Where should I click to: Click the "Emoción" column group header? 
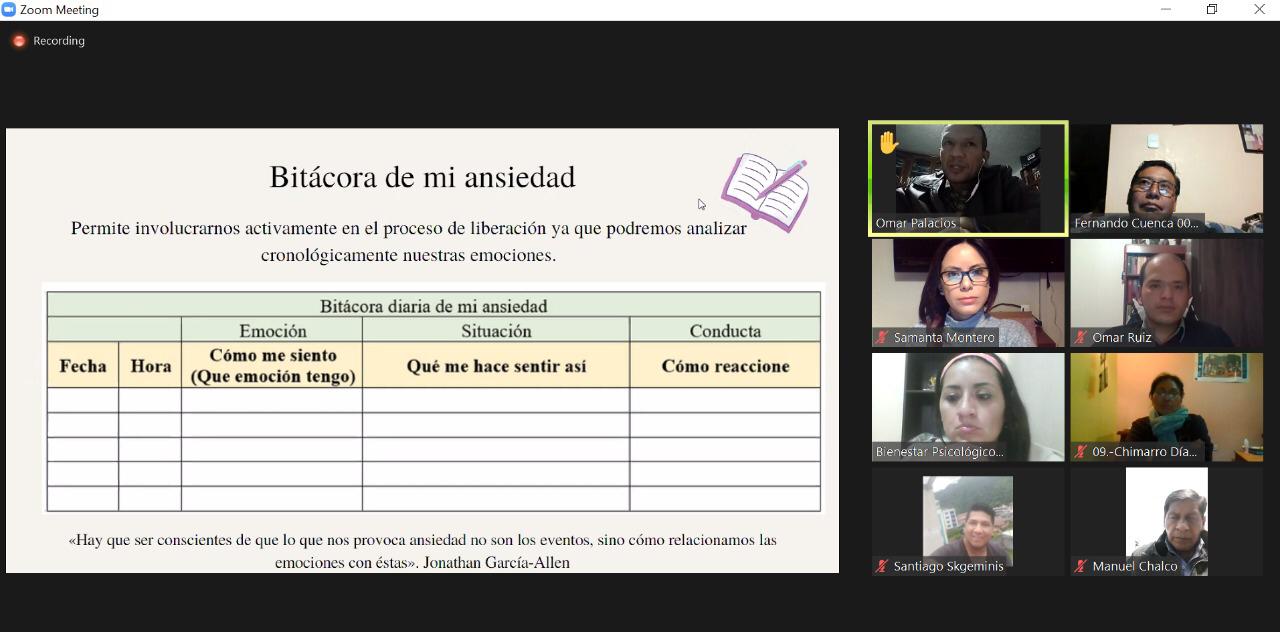pyautogui.click(x=272, y=331)
